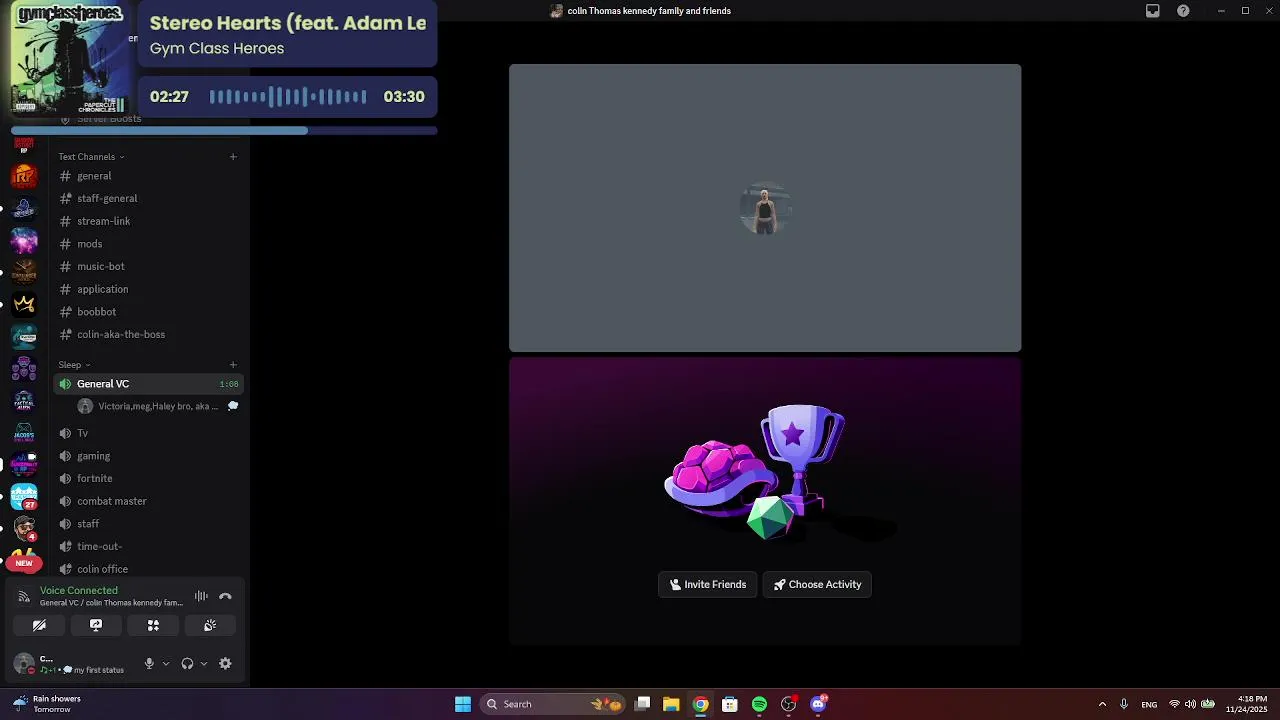The image size is (1280, 720).
Task: Turn on camera in voice panel
Action: (x=39, y=625)
